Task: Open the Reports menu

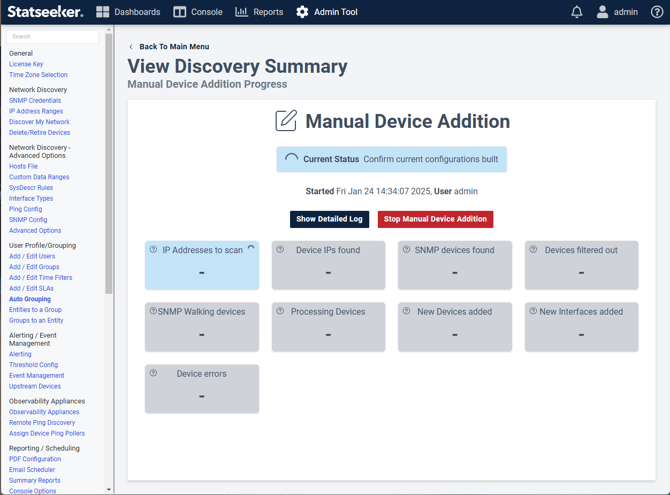Action: (259, 12)
